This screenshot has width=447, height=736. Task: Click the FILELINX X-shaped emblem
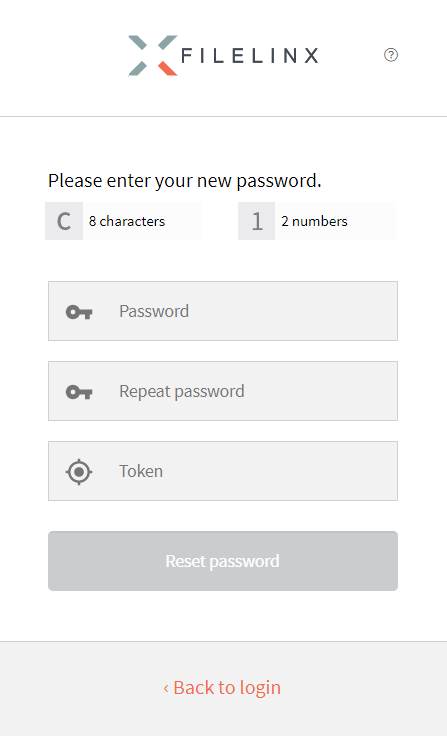[x=153, y=55]
